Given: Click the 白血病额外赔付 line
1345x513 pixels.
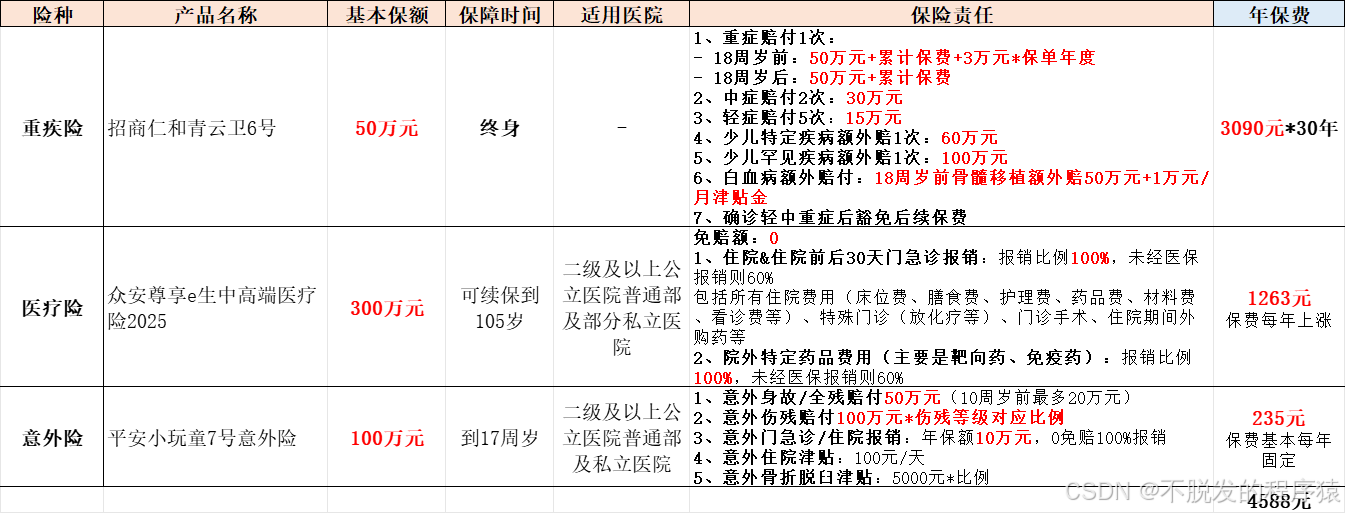Looking at the screenshot, I should [951, 187].
